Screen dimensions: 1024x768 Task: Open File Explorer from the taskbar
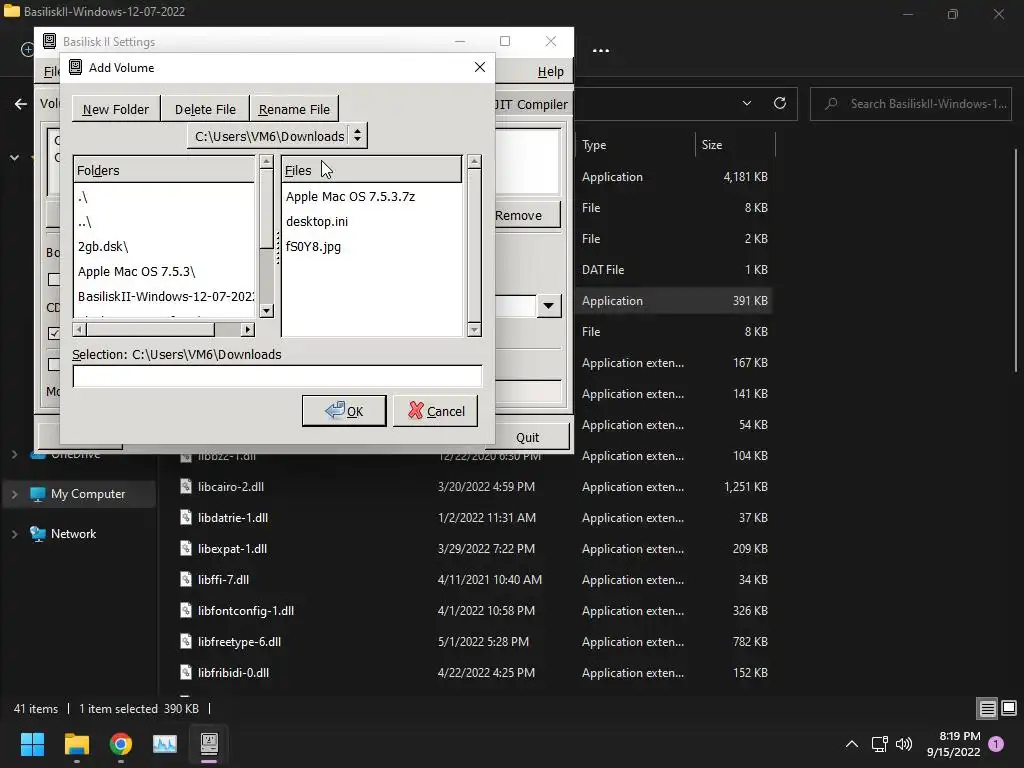[76, 744]
